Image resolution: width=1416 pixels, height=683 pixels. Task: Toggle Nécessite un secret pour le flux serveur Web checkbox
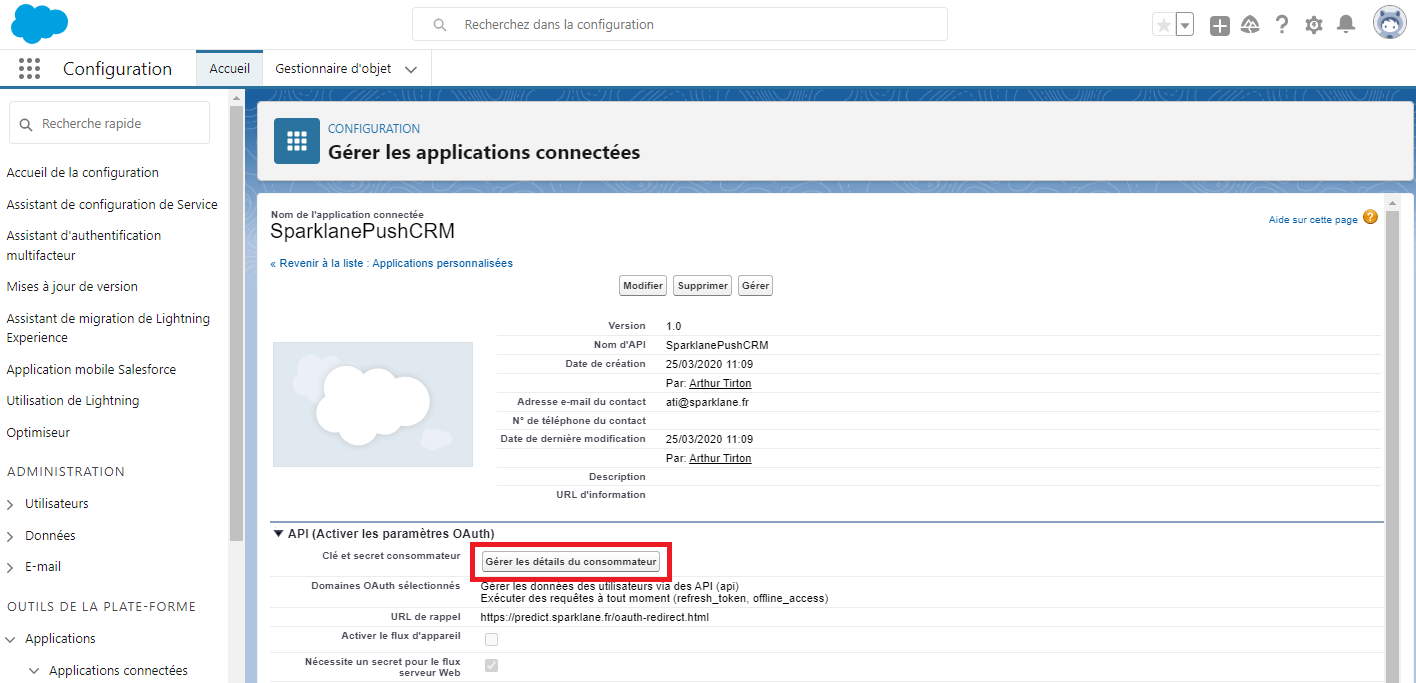point(491,666)
